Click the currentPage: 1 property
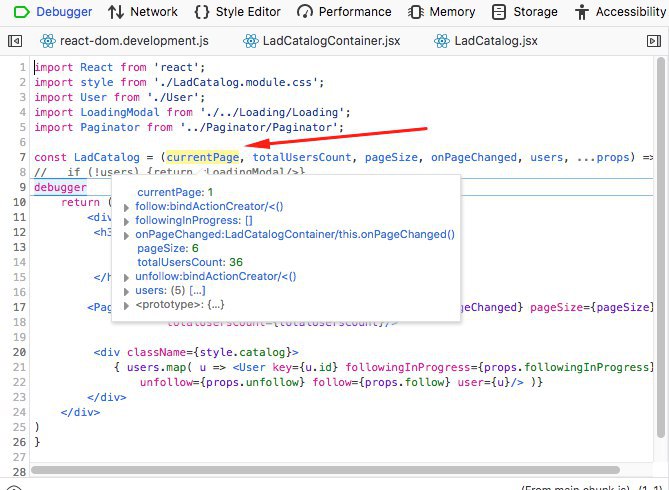 pyautogui.click(x=175, y=192)
